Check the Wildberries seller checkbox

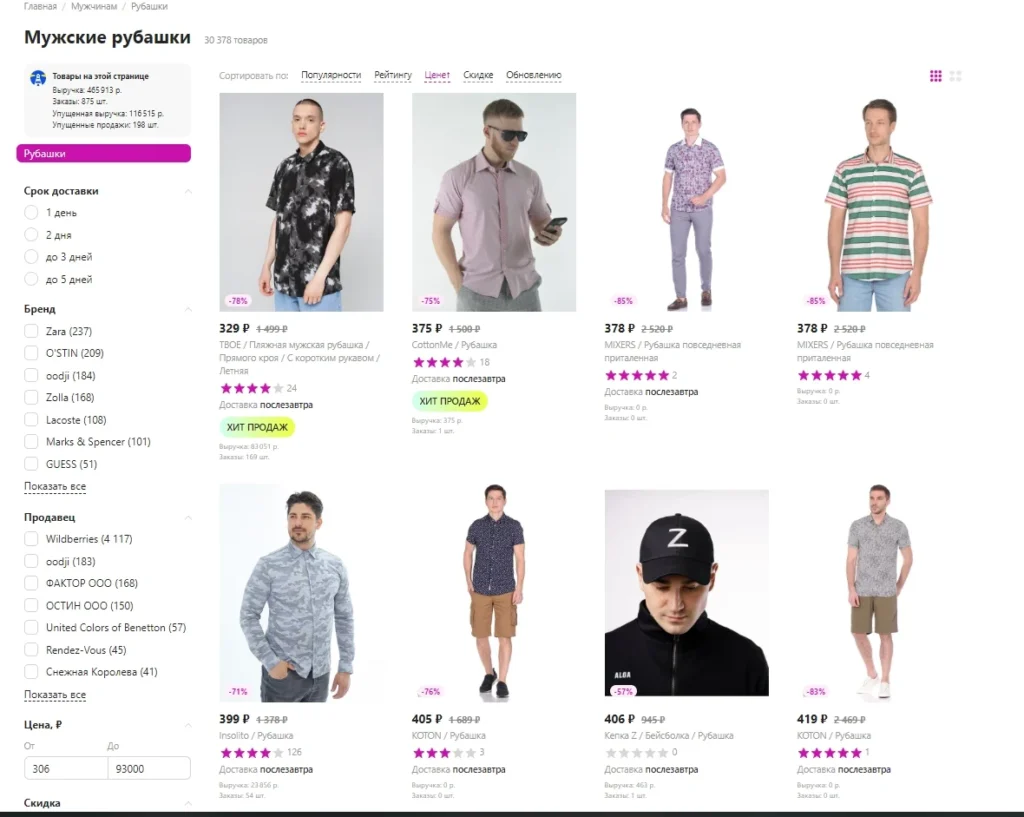[x=31, y=539]
